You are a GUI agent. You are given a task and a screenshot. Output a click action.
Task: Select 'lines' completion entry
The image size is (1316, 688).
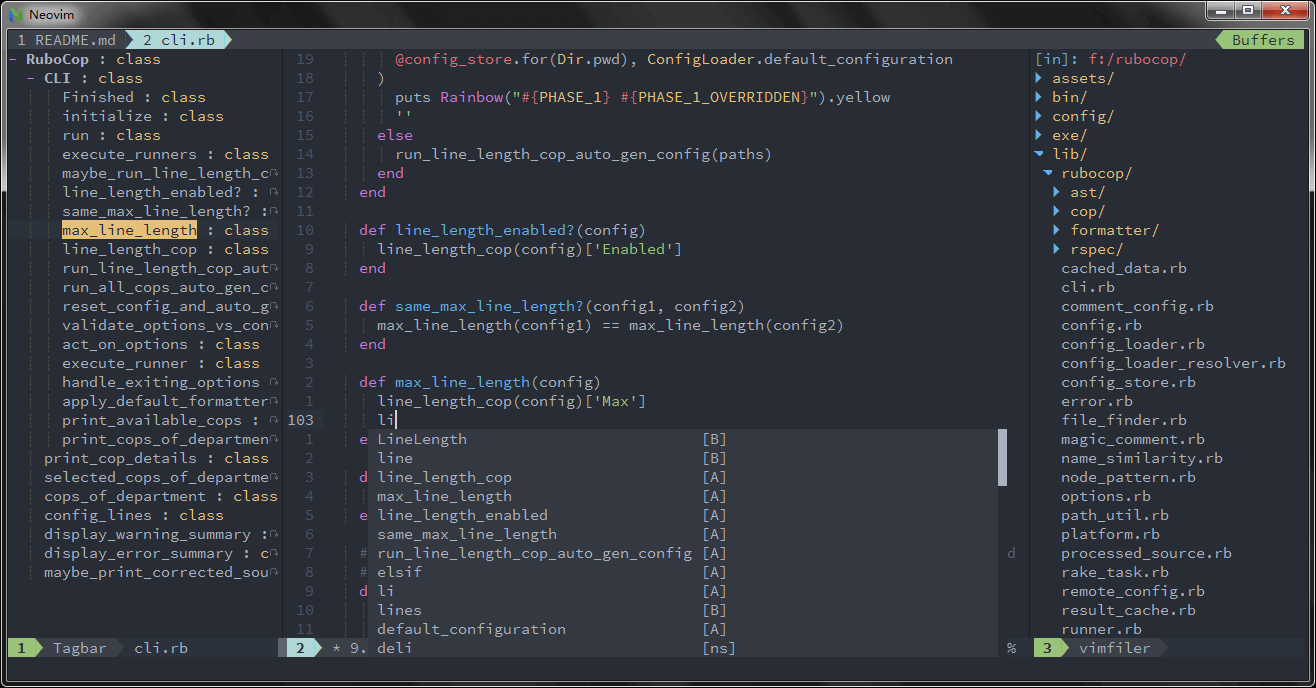(683, 610)
